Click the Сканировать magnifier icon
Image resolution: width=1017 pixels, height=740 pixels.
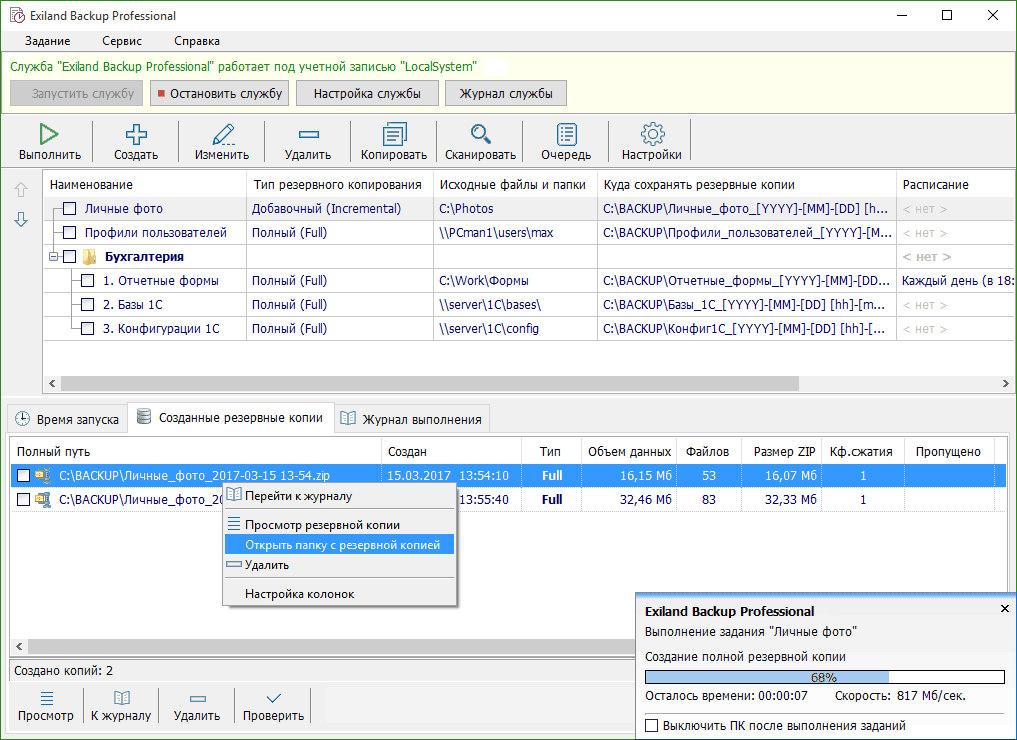point(480,134)
